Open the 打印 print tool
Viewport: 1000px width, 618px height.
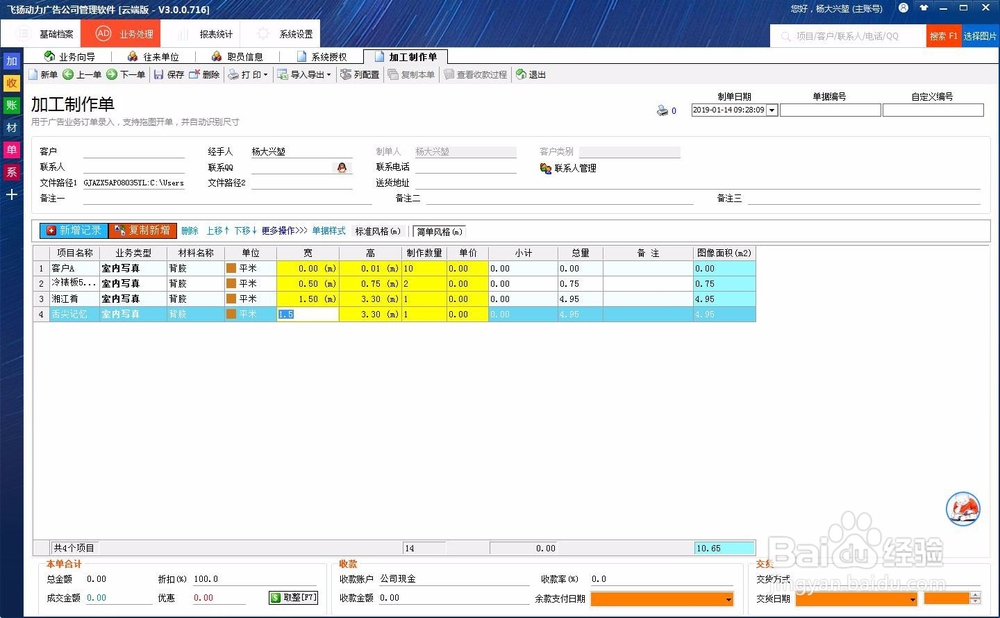(245, 74)
